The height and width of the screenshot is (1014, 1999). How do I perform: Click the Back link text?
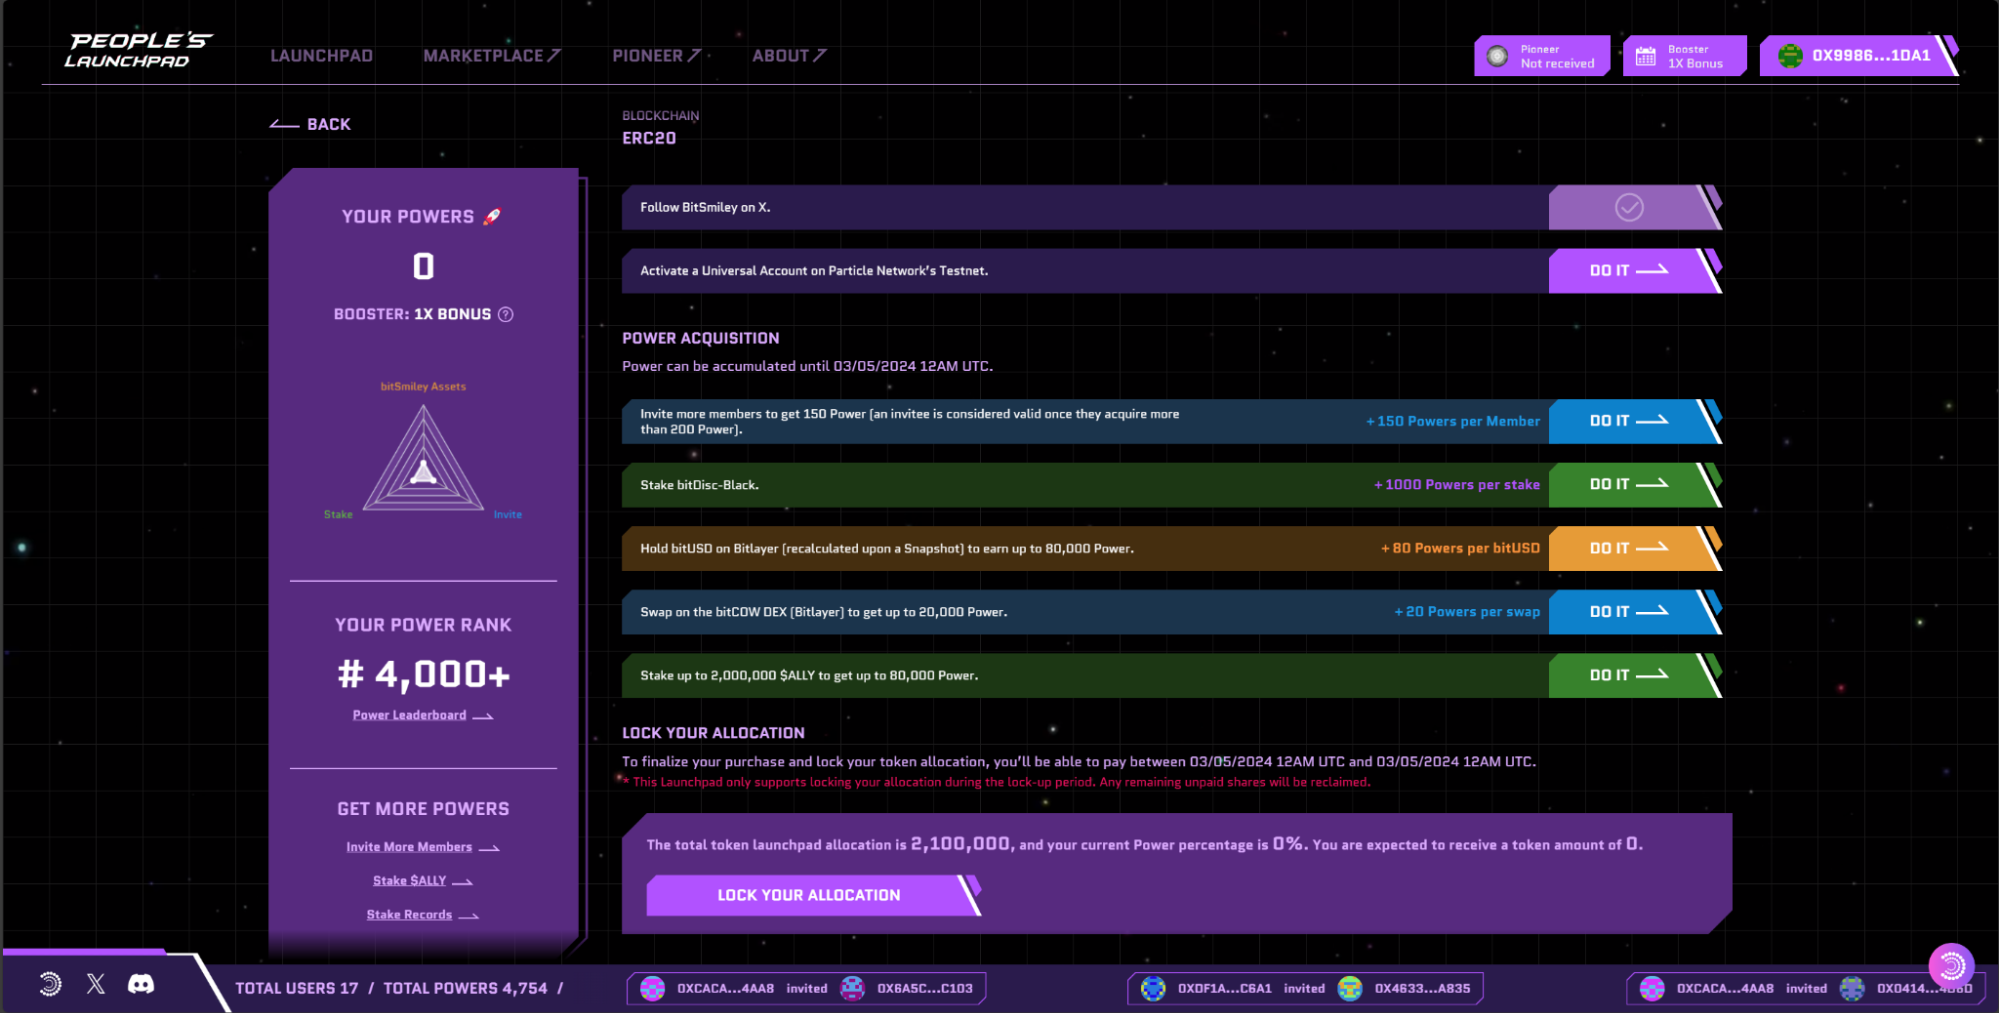tap(329, 125)
